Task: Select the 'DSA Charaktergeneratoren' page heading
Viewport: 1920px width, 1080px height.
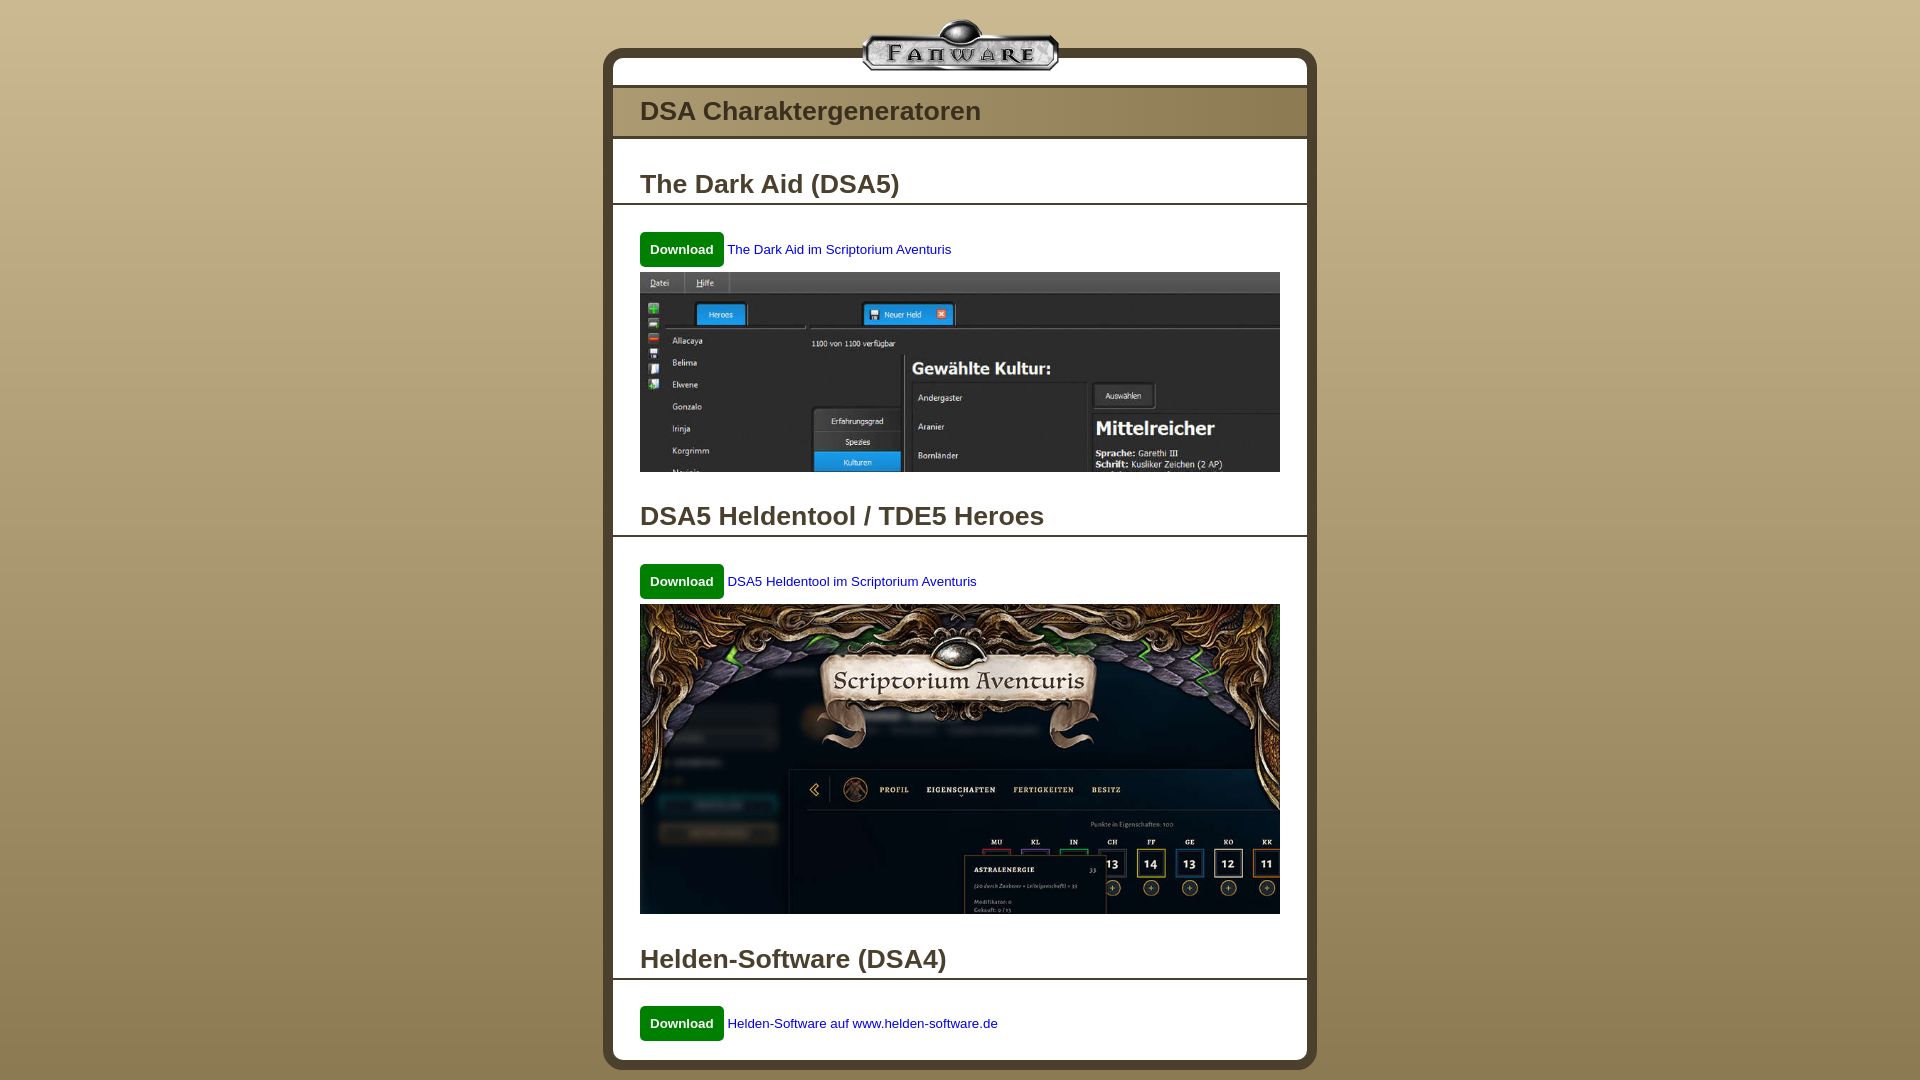Action: (810, 111)
